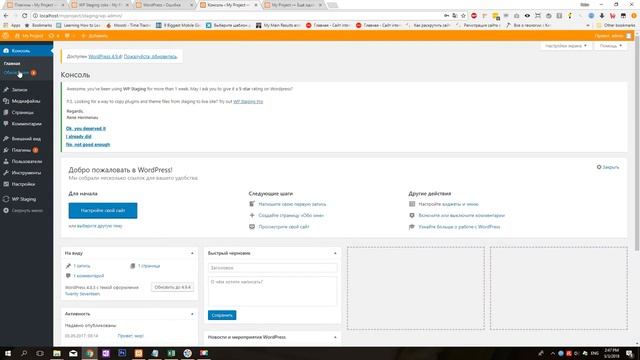Viewport: 640px width, 360px height.
Task: Collapse the Быстрый черновик widget
Action: (335, 253)
